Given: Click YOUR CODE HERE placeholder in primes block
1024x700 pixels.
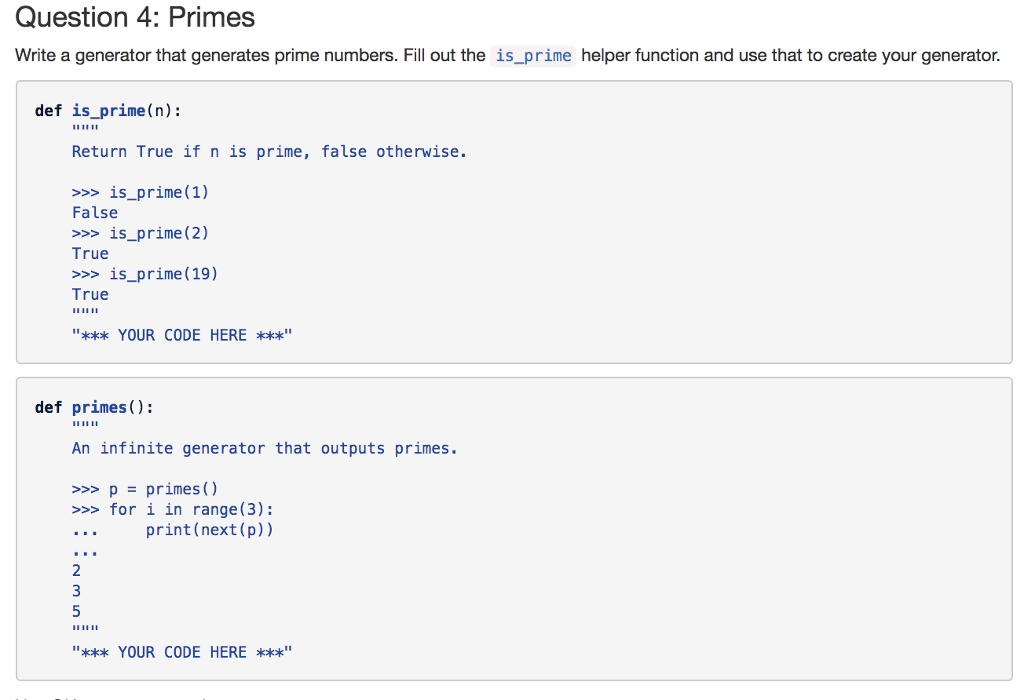Looking at the screenshot, I should click(182, 652).
